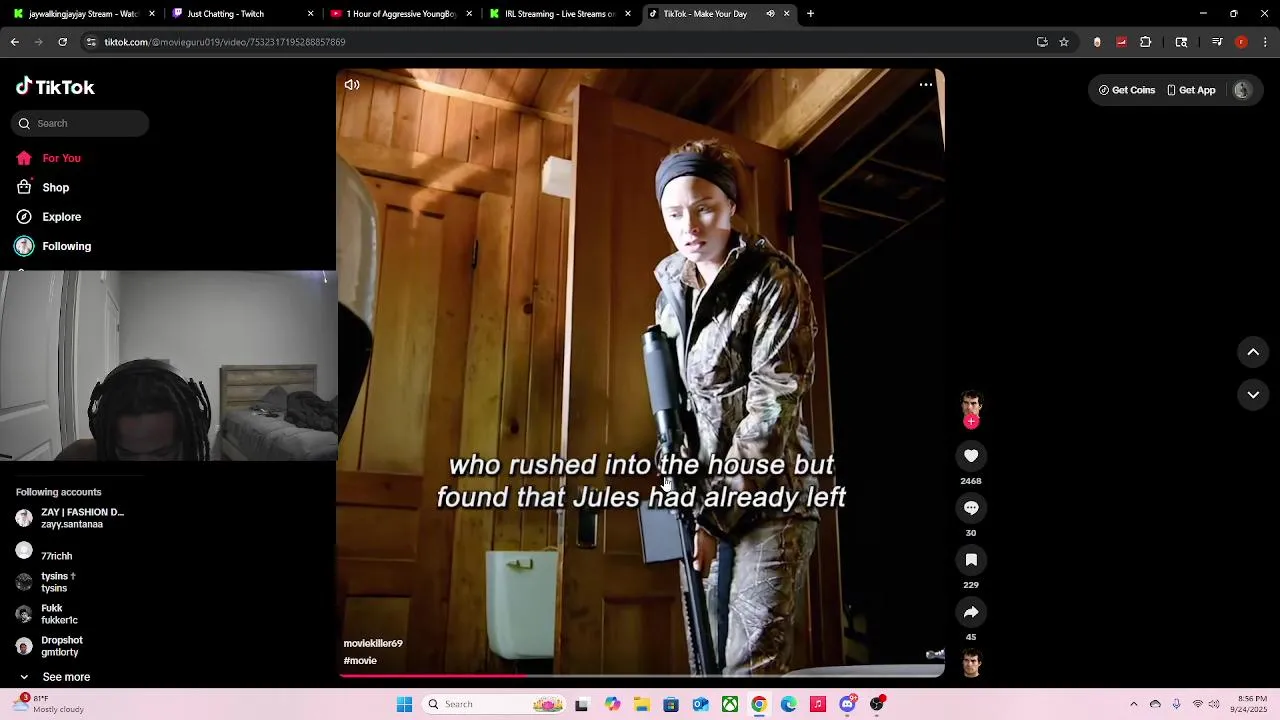
Task: Expand See more following accounts
Action: tap(56, 677)
